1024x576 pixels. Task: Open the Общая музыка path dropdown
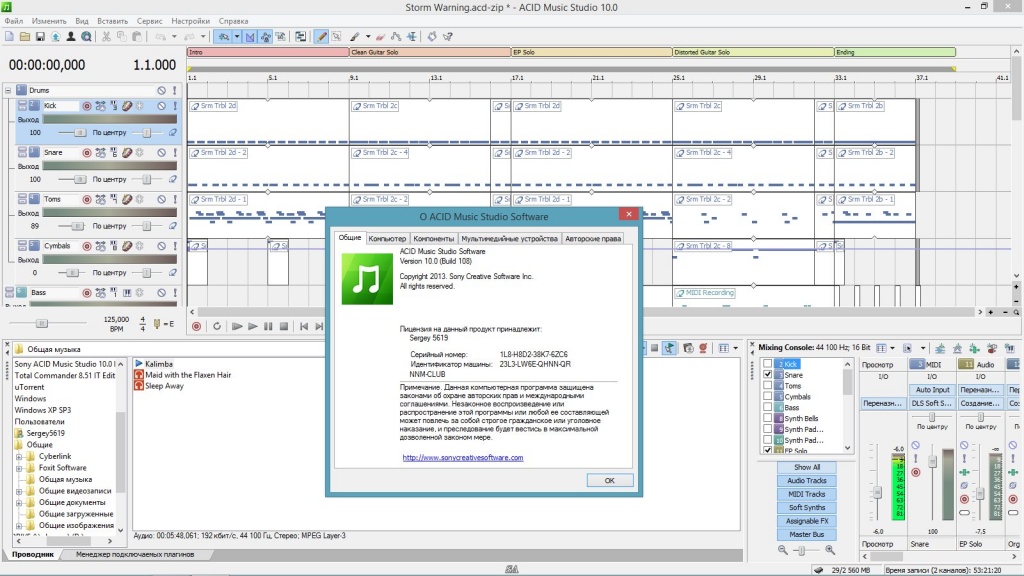coord(168,349)
